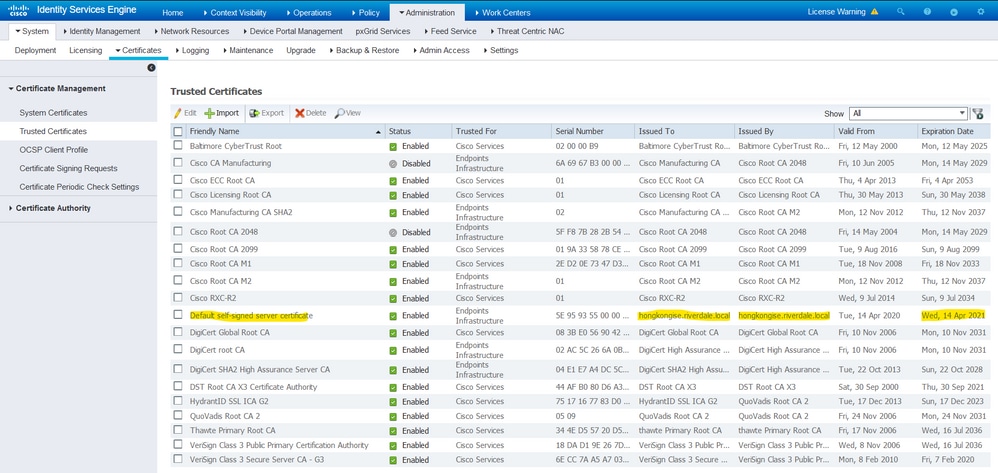Click Enabled status icon for QuoVadis Root CA 2
Viewport: 998px width, 473px height.
tap(393, 416)
